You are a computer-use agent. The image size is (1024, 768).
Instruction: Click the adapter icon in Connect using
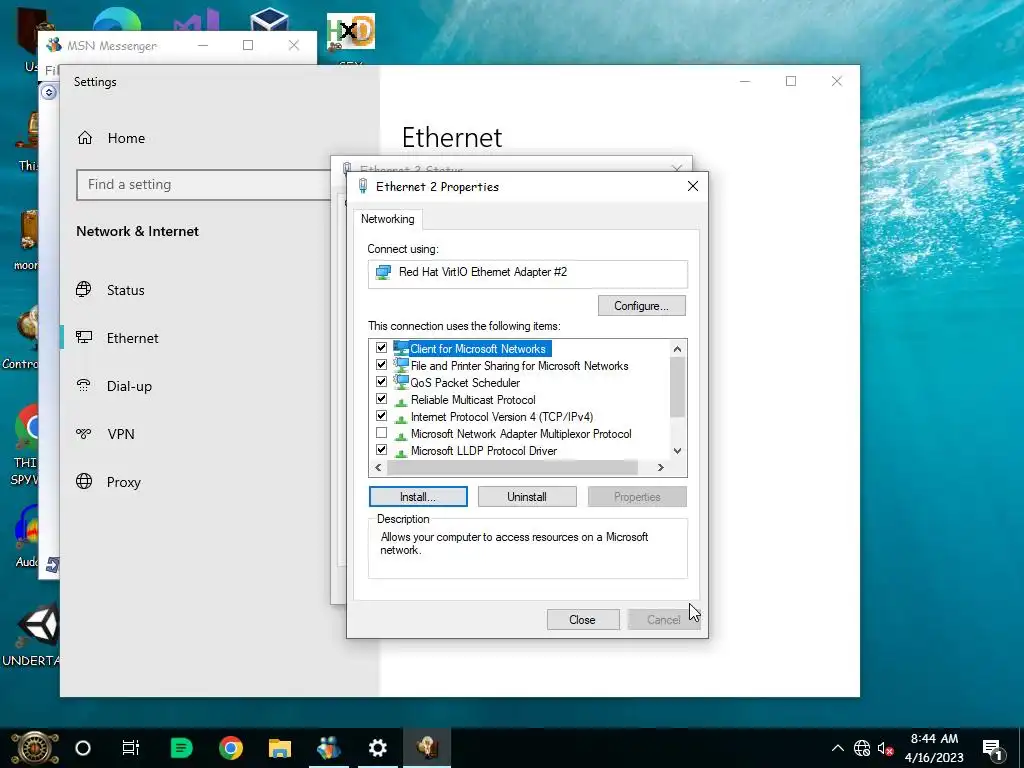[383, 272]
